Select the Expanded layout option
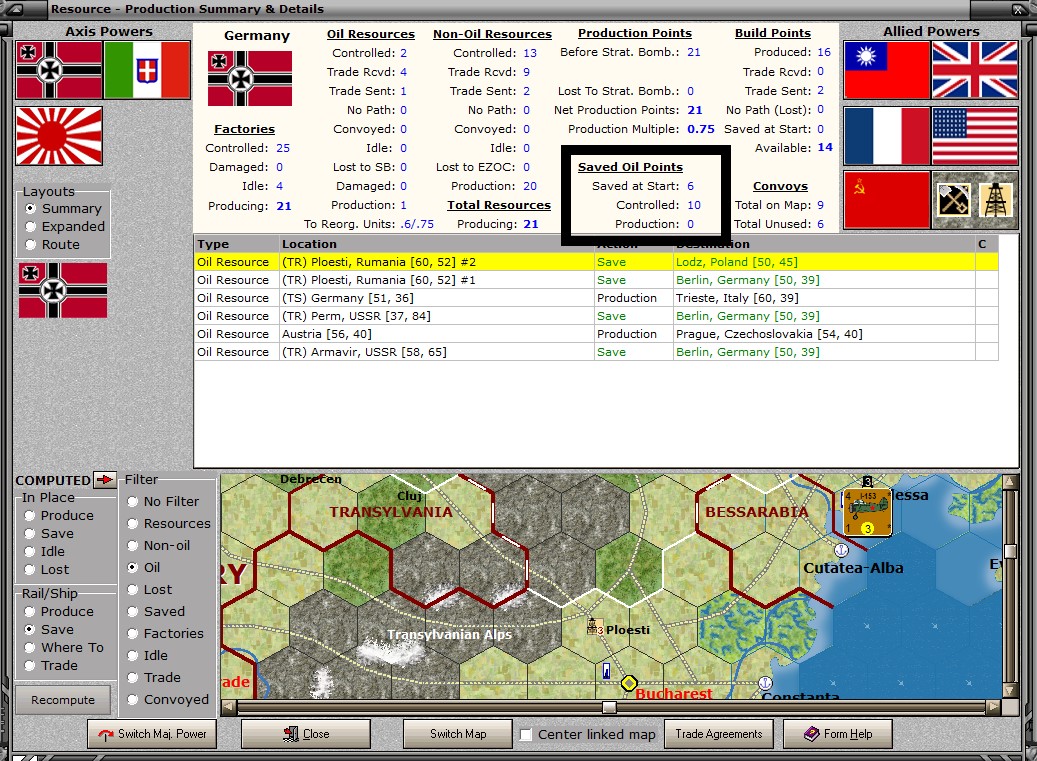This screenshot has height=761, width=1037. (30, 226)
